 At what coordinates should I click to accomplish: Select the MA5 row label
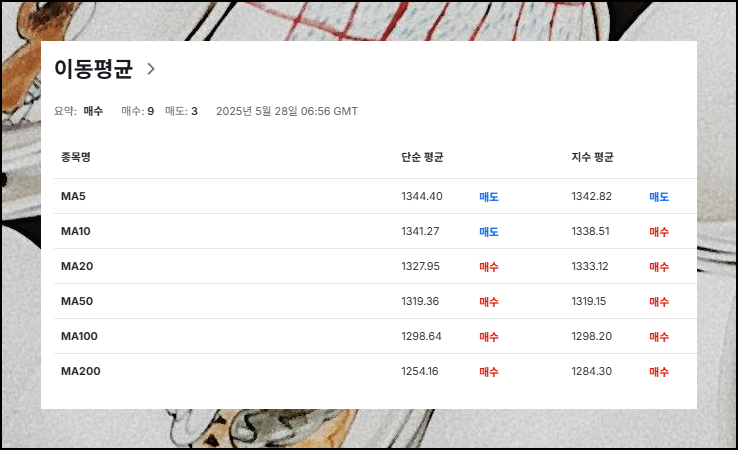[73, 196]
